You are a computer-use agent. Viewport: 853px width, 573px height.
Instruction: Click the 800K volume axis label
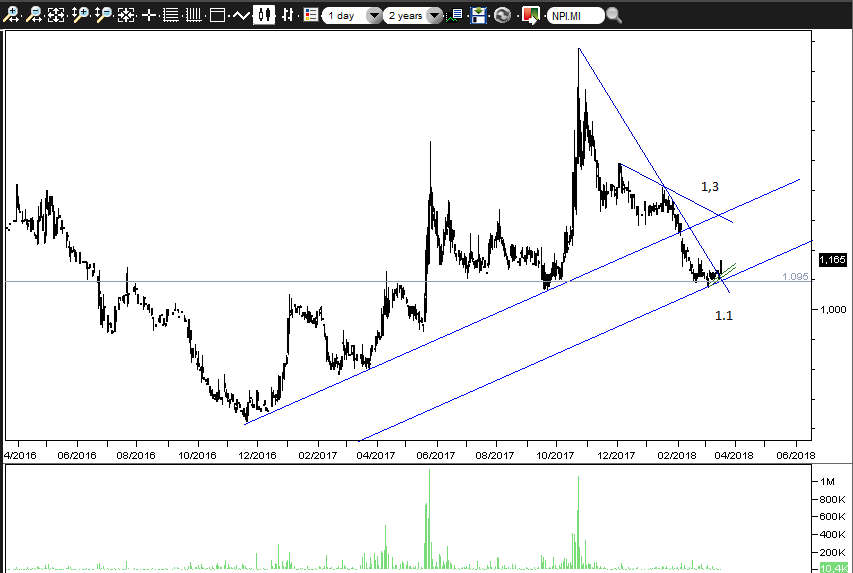[832, 499]
